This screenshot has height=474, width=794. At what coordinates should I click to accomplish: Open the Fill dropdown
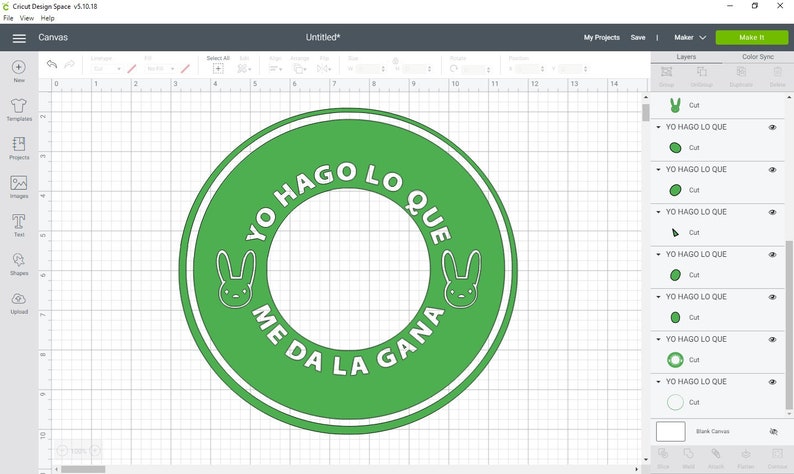pos(161,69)
